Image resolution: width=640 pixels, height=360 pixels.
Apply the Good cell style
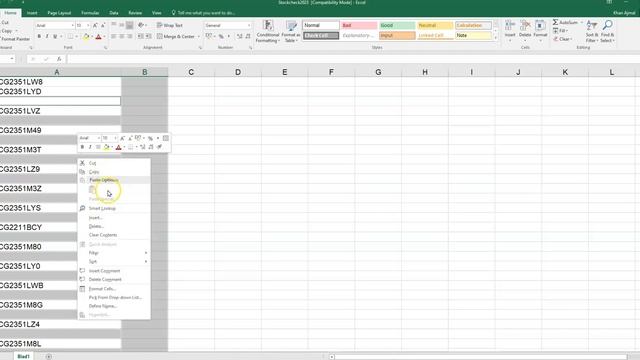point(397,25)
